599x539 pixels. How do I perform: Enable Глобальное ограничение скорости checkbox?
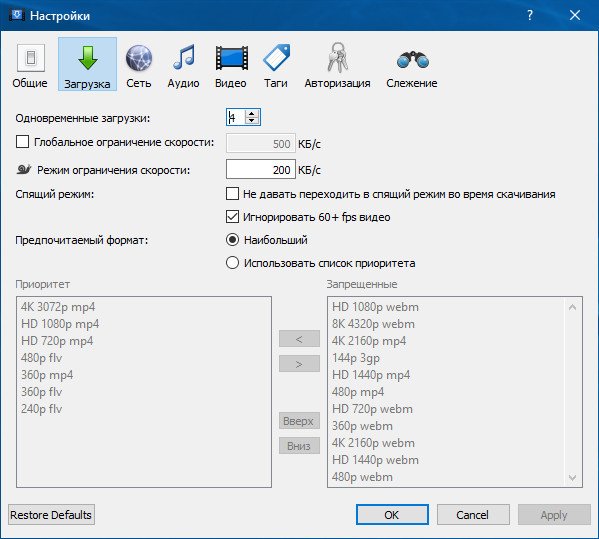[x=23, y=142]
